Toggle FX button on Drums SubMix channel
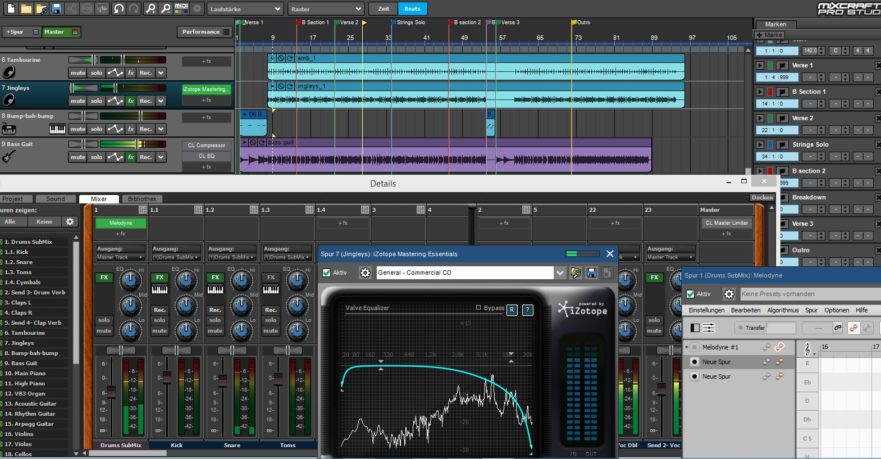Screen dimensions: 881x459 [104, 278]
